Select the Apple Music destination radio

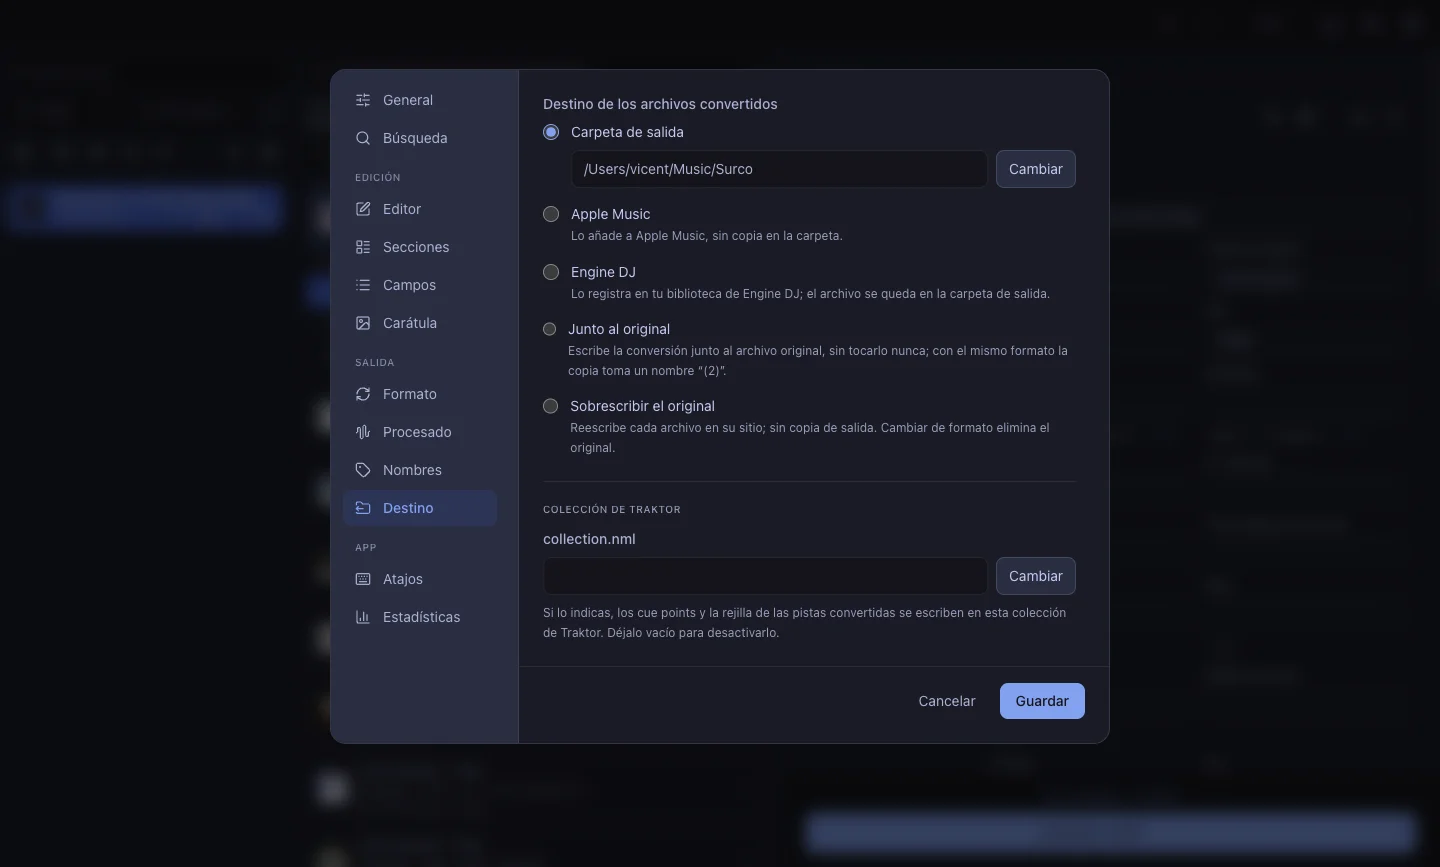tap(551, 214)
